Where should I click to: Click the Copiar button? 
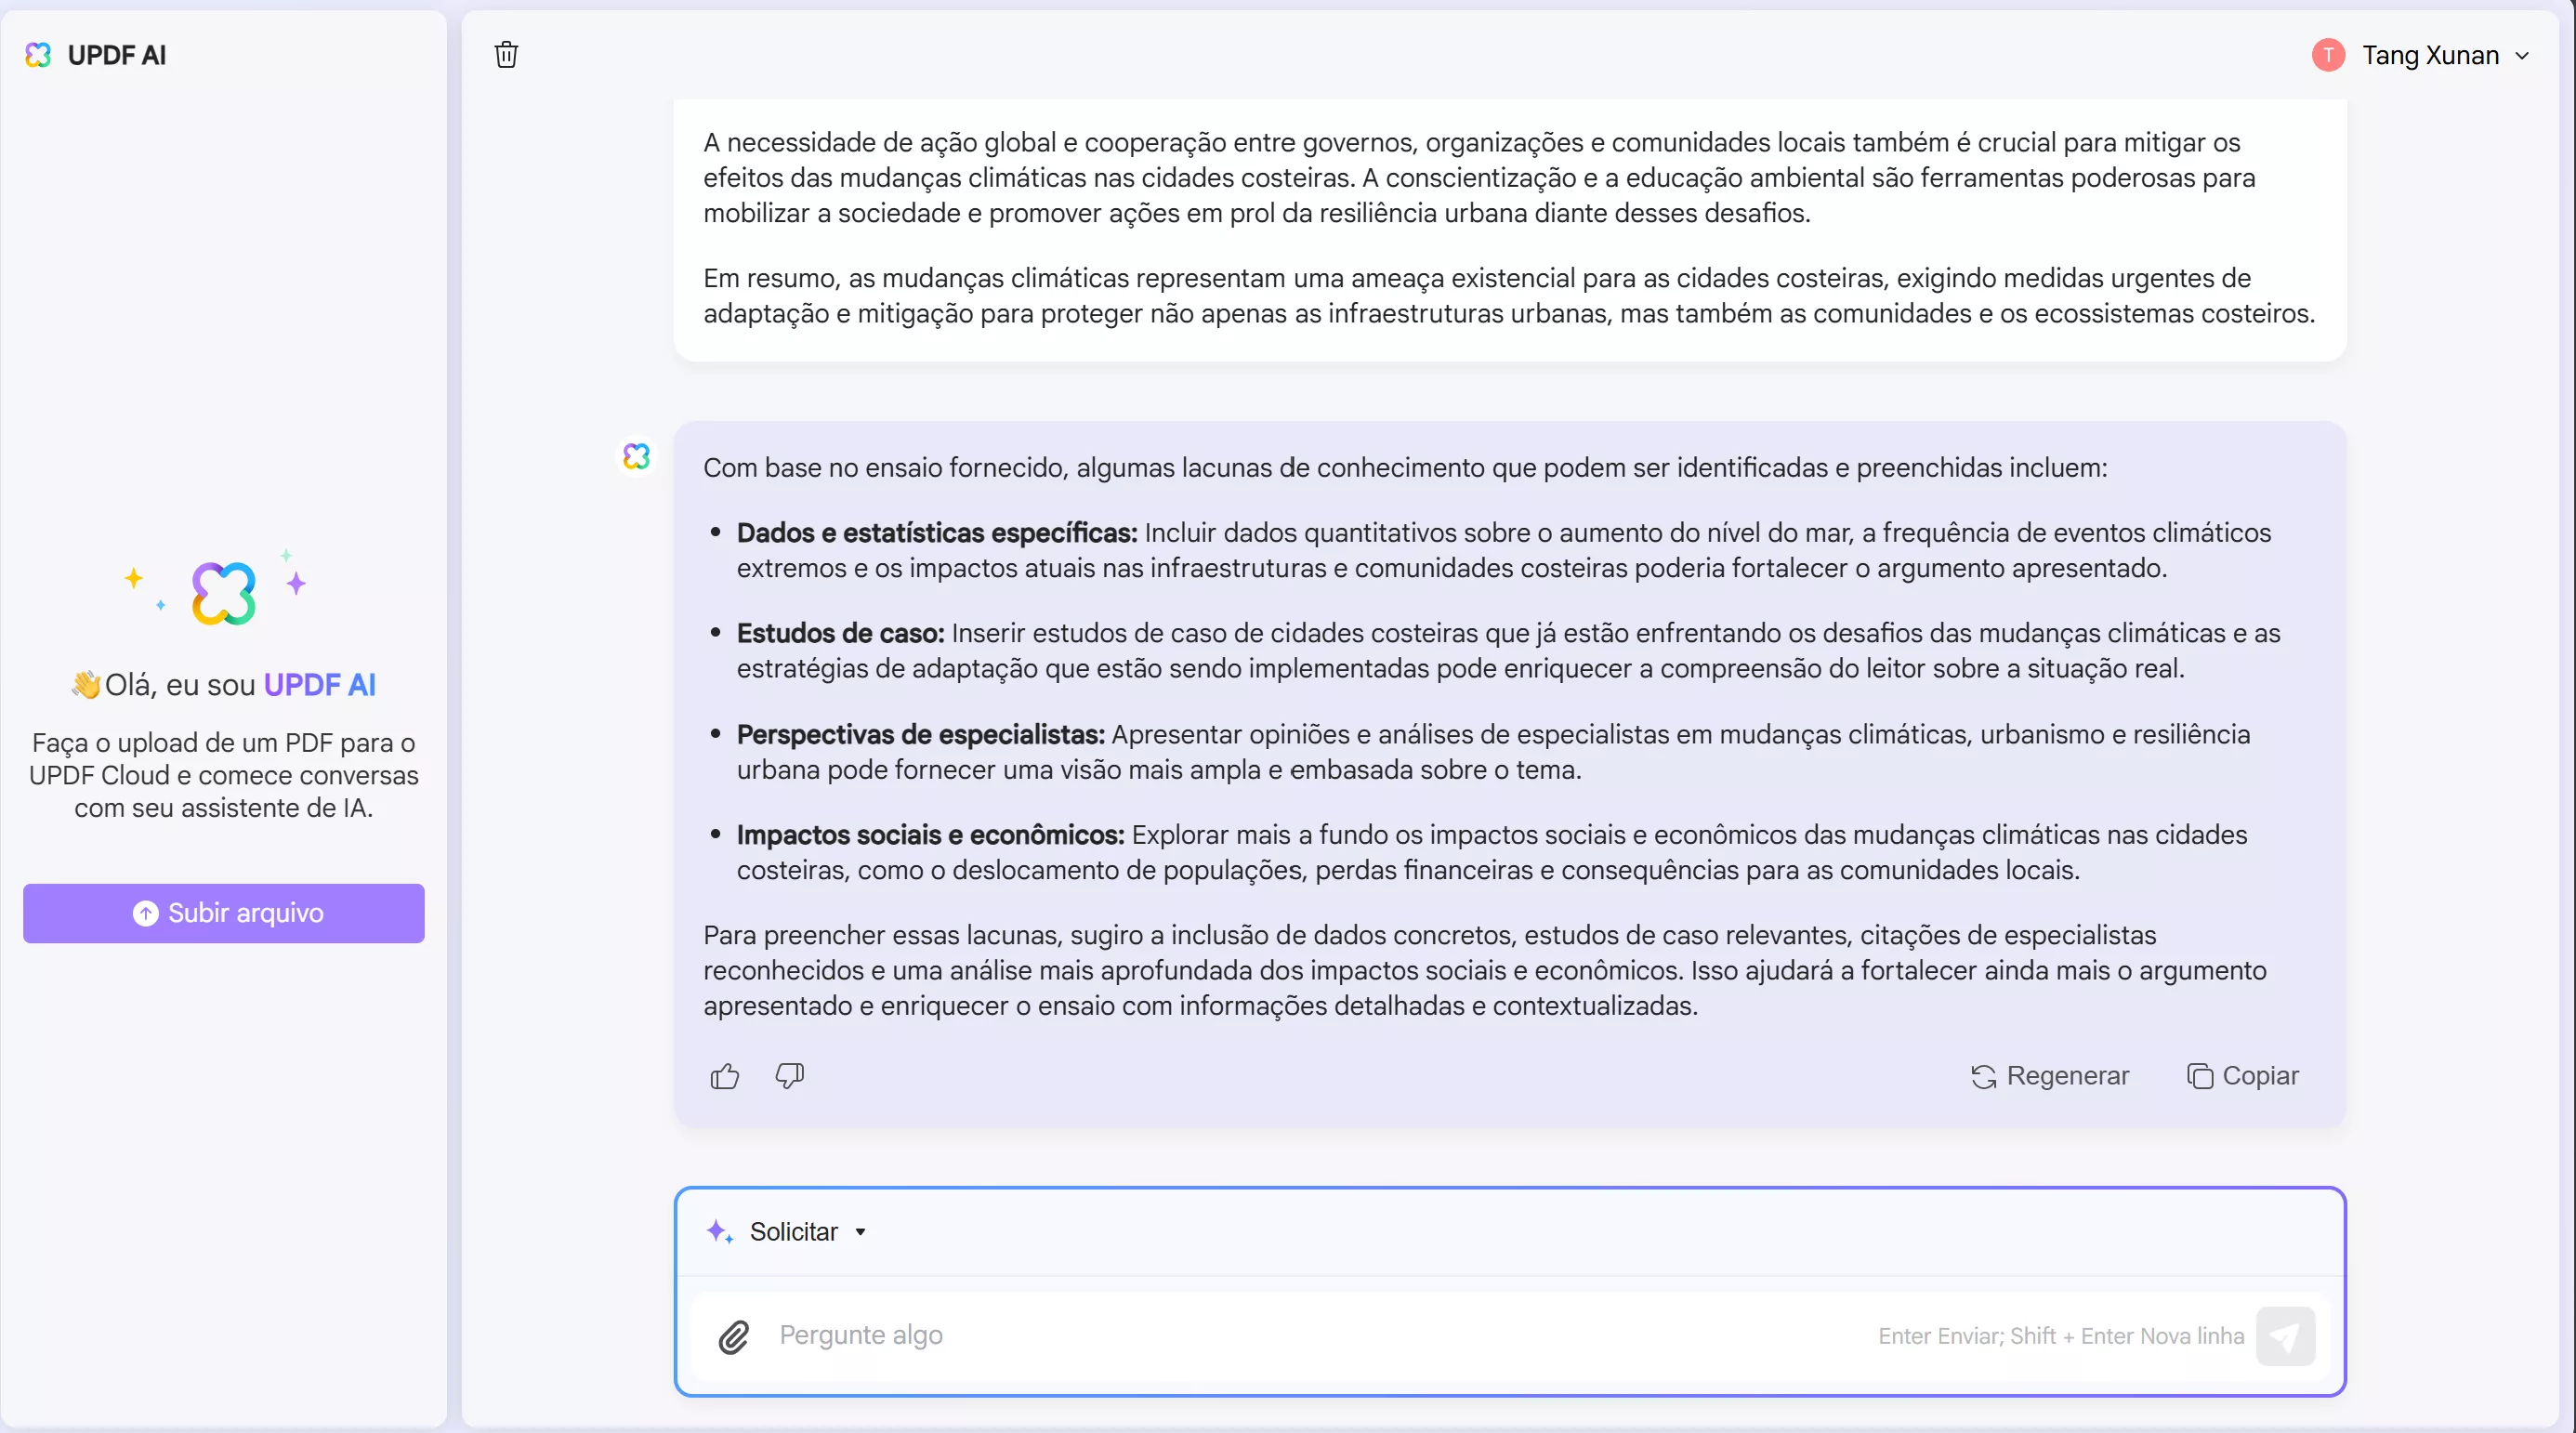pyautogui.click(x=2243, y=1076)
